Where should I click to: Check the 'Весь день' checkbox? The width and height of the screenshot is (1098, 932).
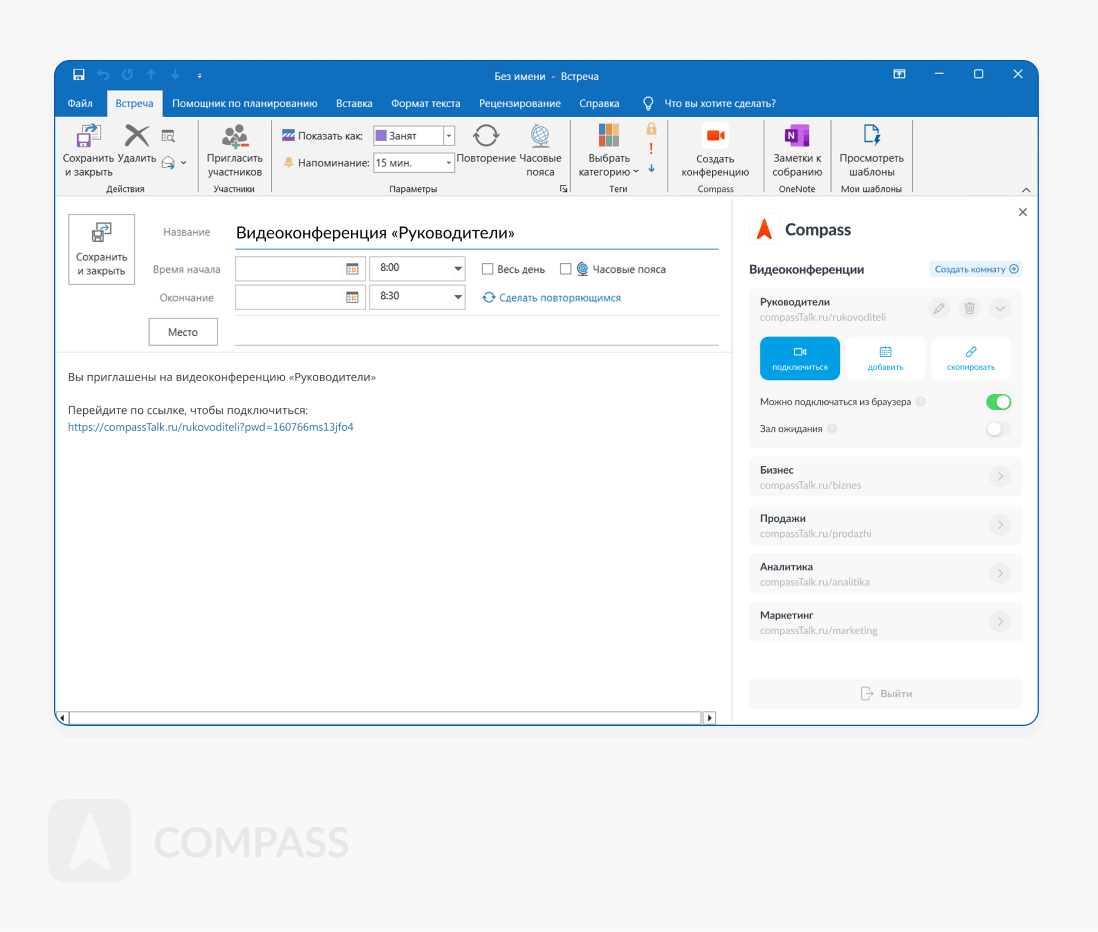[x=488, y=269]
